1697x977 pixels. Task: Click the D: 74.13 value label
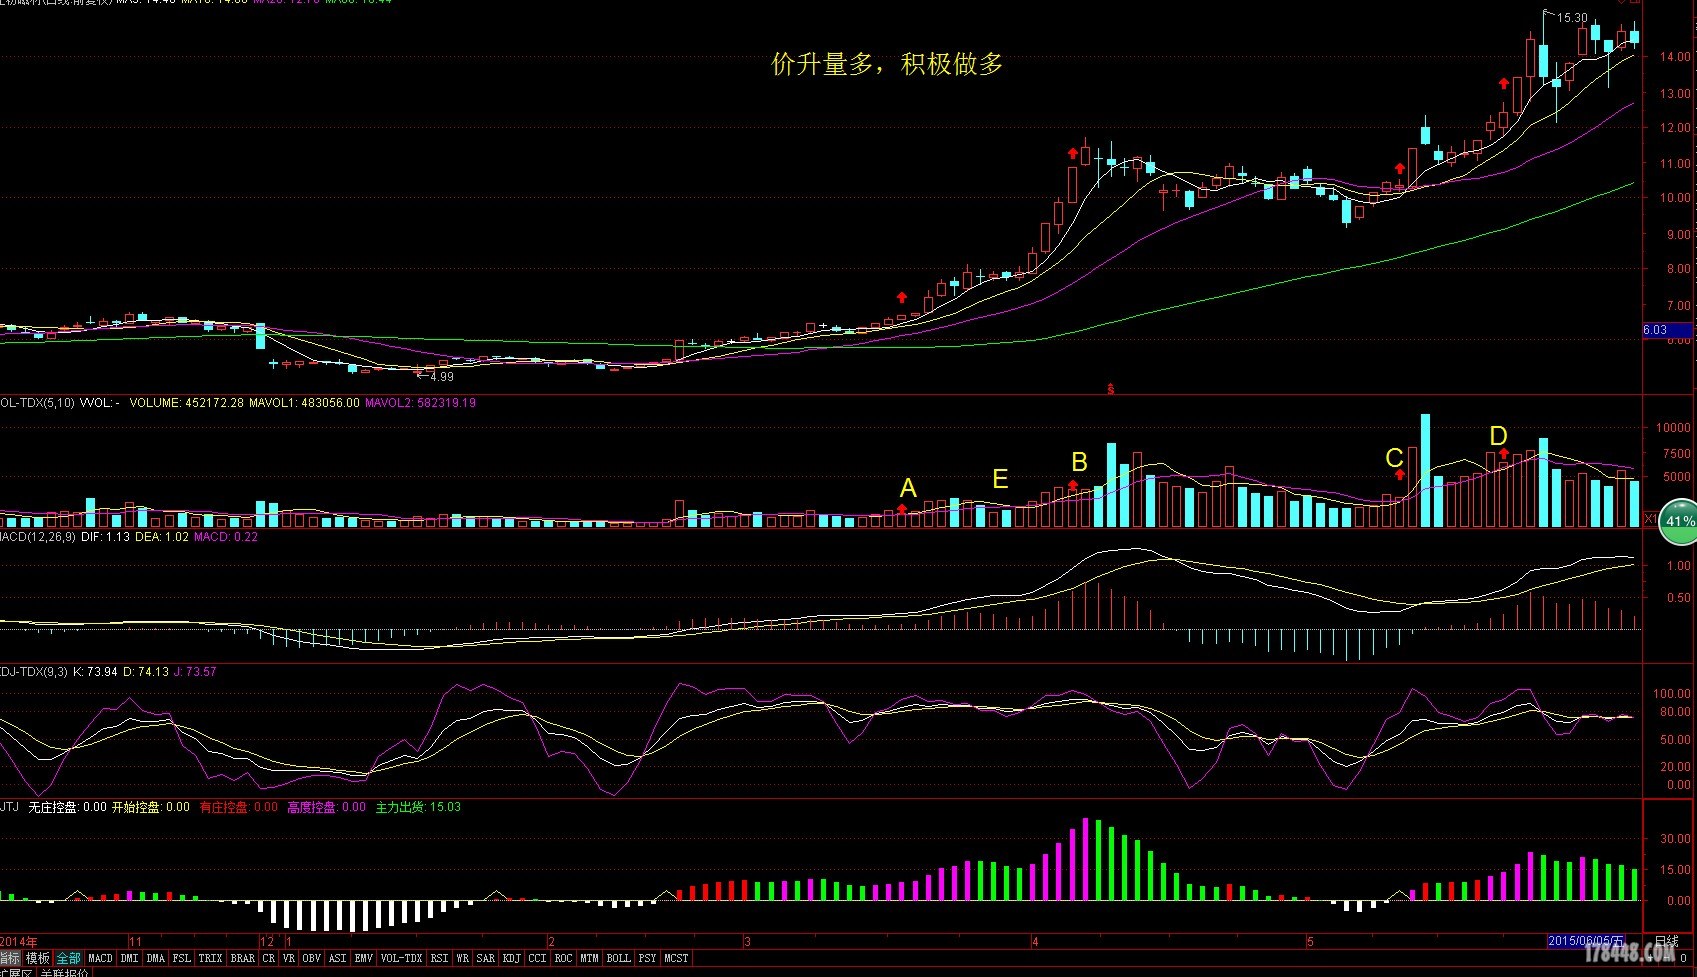(x=146, y=672)
